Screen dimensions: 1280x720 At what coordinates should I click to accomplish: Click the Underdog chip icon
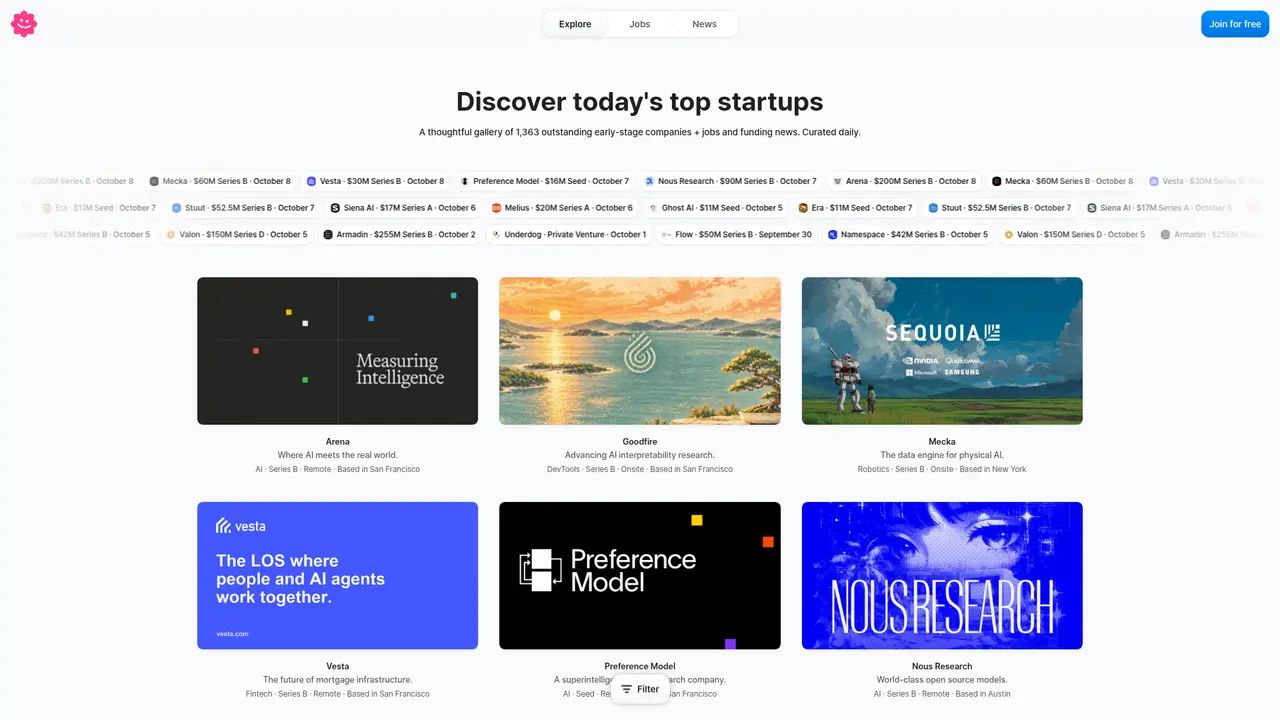pyautogui.click(x=496, y=235)
